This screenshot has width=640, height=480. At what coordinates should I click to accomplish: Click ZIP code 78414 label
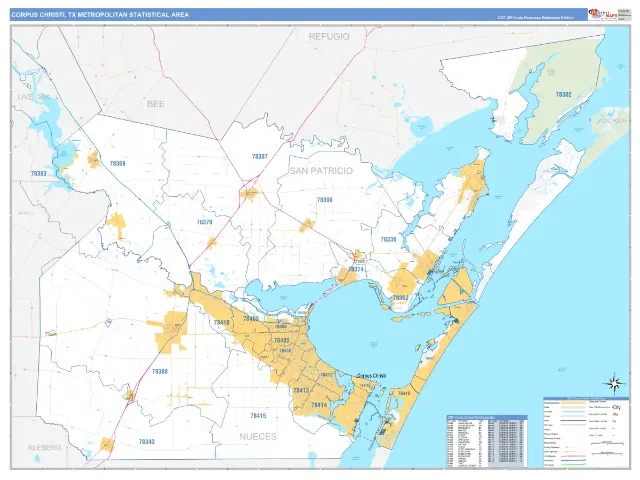(319, 405)
